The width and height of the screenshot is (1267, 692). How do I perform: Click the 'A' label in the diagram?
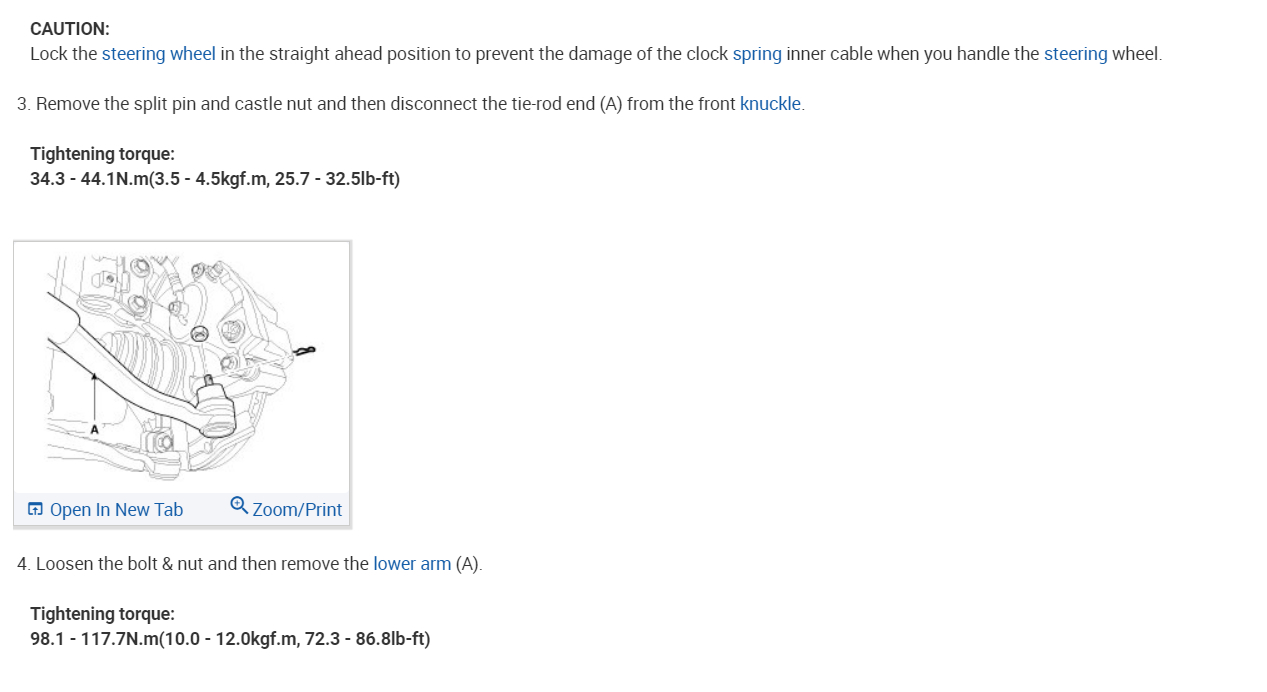(95, 429)
